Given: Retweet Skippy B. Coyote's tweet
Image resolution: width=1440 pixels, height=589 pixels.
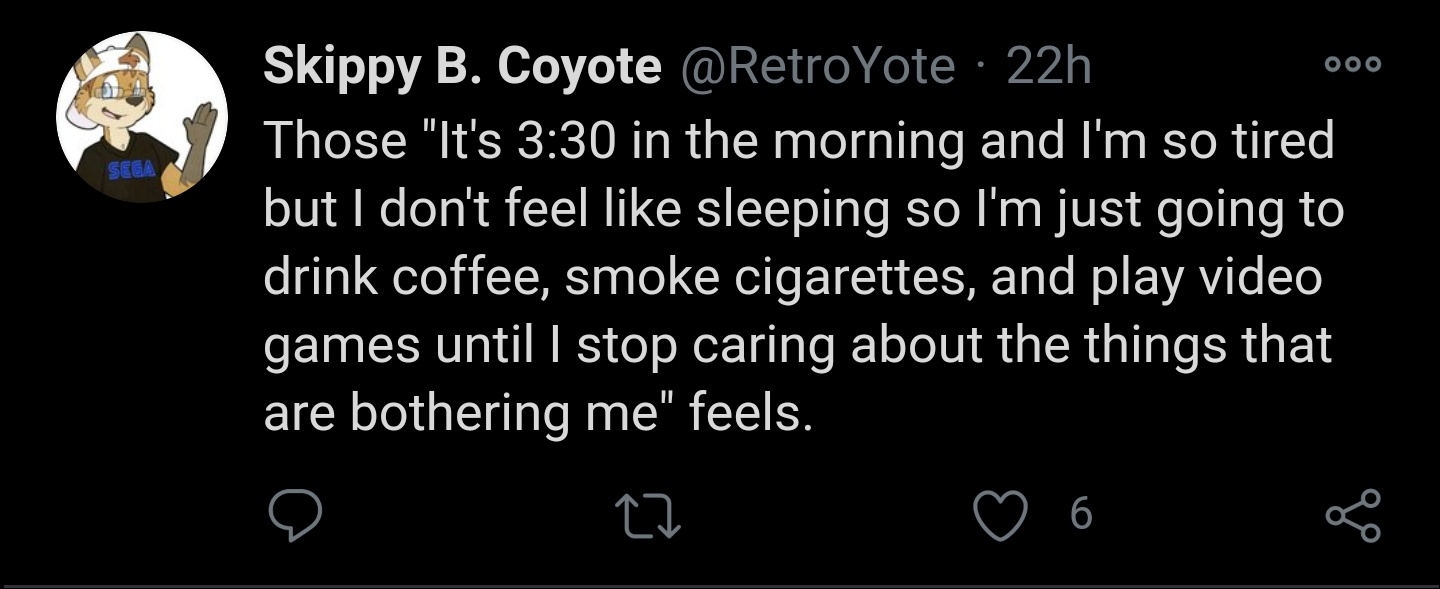Looking at the screenshot, I should click(x=647, y=516).
